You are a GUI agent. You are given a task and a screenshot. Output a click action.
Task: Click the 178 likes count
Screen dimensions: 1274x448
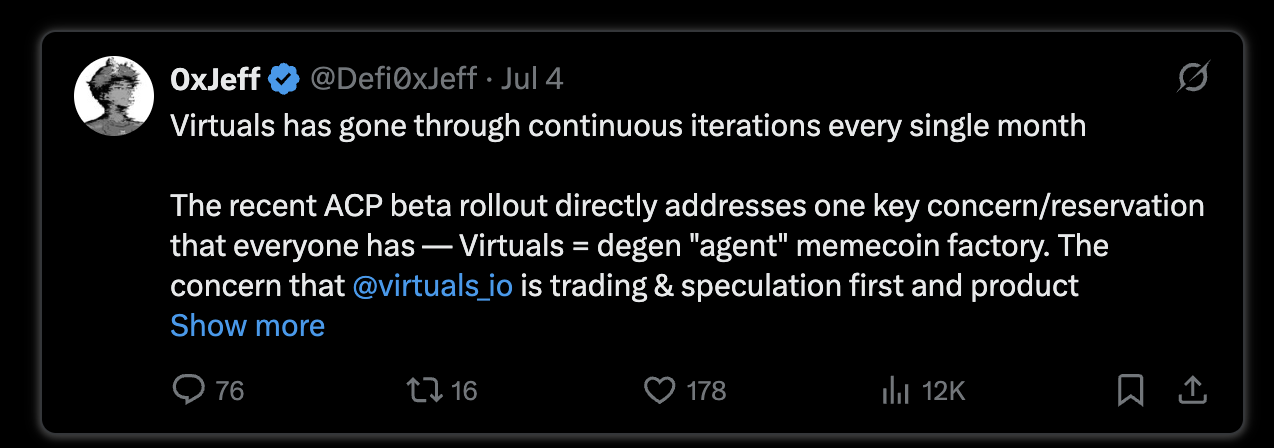pyautogui.click(x=706, y=391)
